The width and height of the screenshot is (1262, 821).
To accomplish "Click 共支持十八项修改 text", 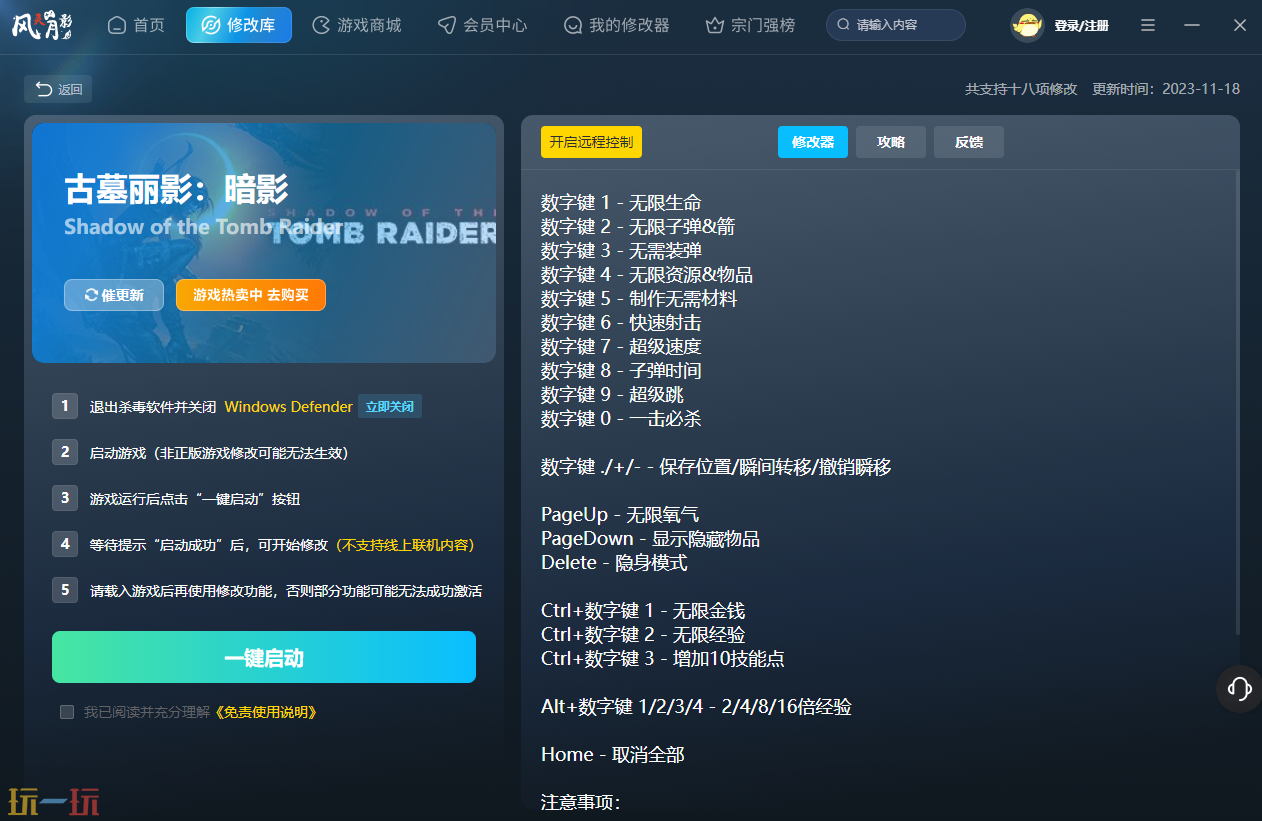I will 1021,89.
